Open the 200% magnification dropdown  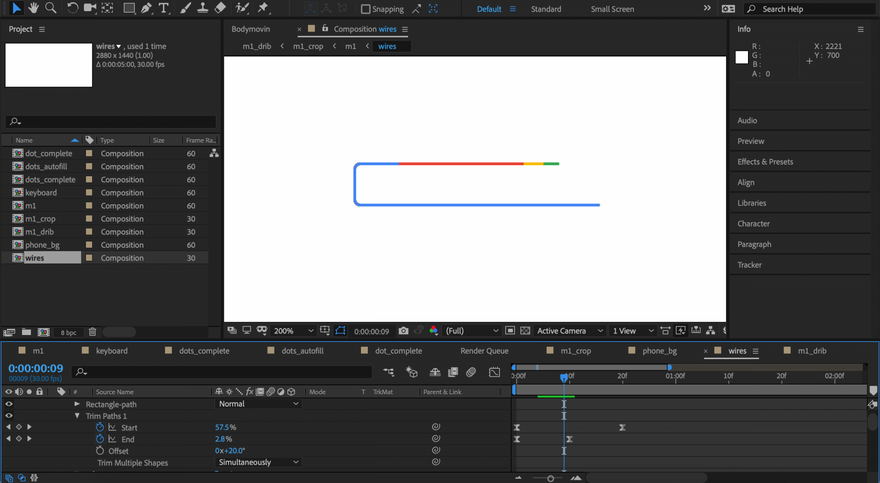[x=293, y=331]
